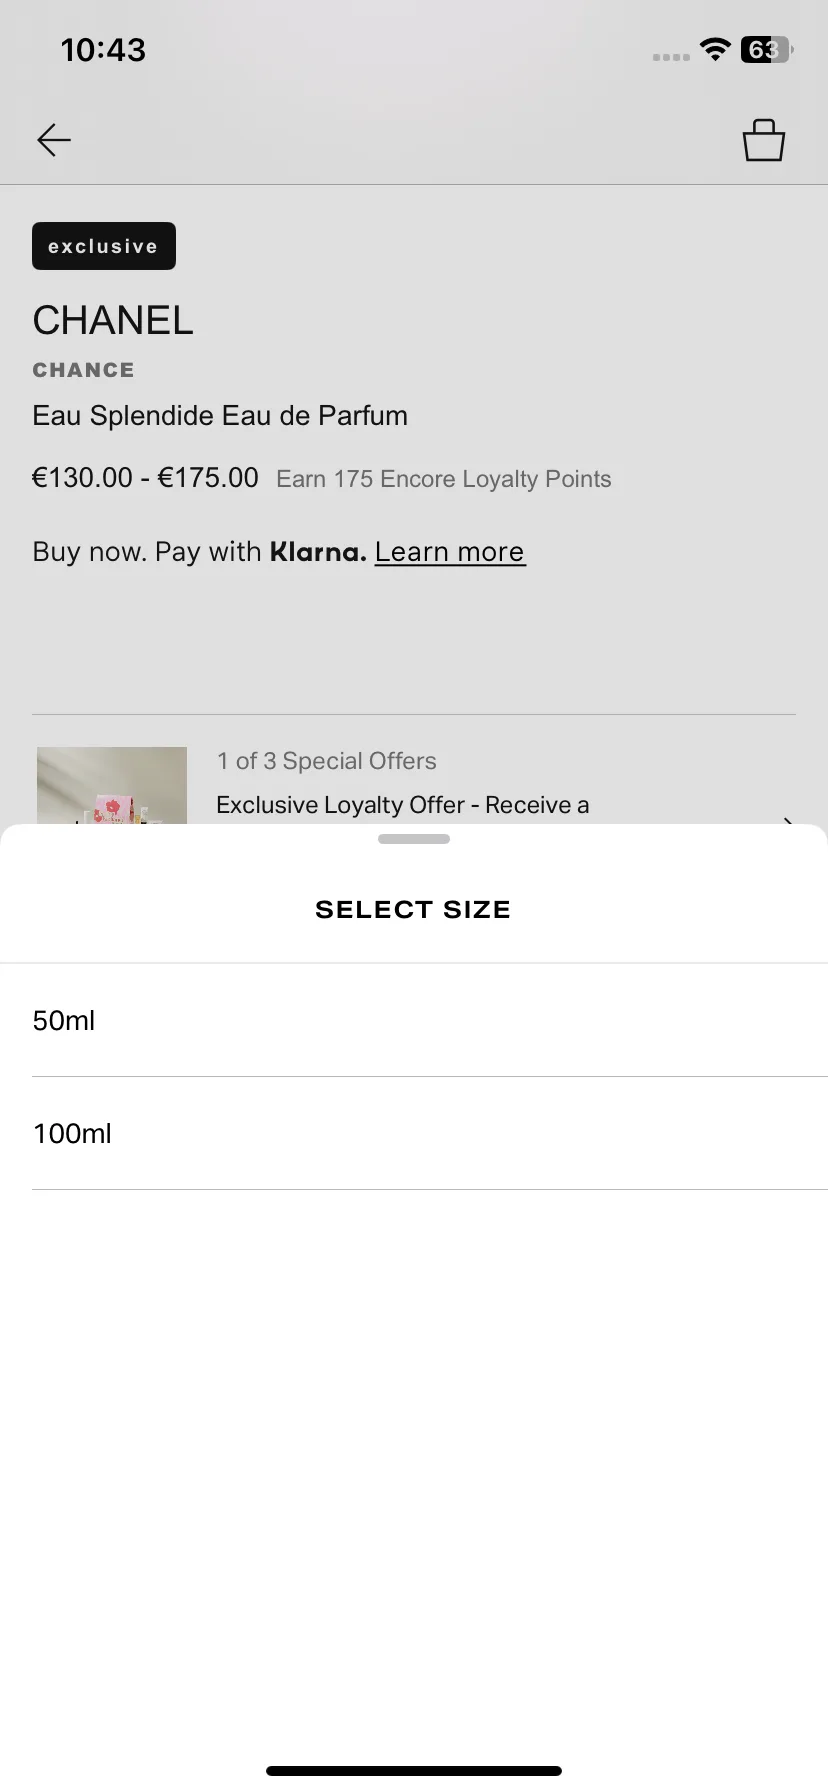This screenshot has width=828, height=1792.
Task: Tap Earn 175 Encore Loyalty Points
Action: (444, 479)
